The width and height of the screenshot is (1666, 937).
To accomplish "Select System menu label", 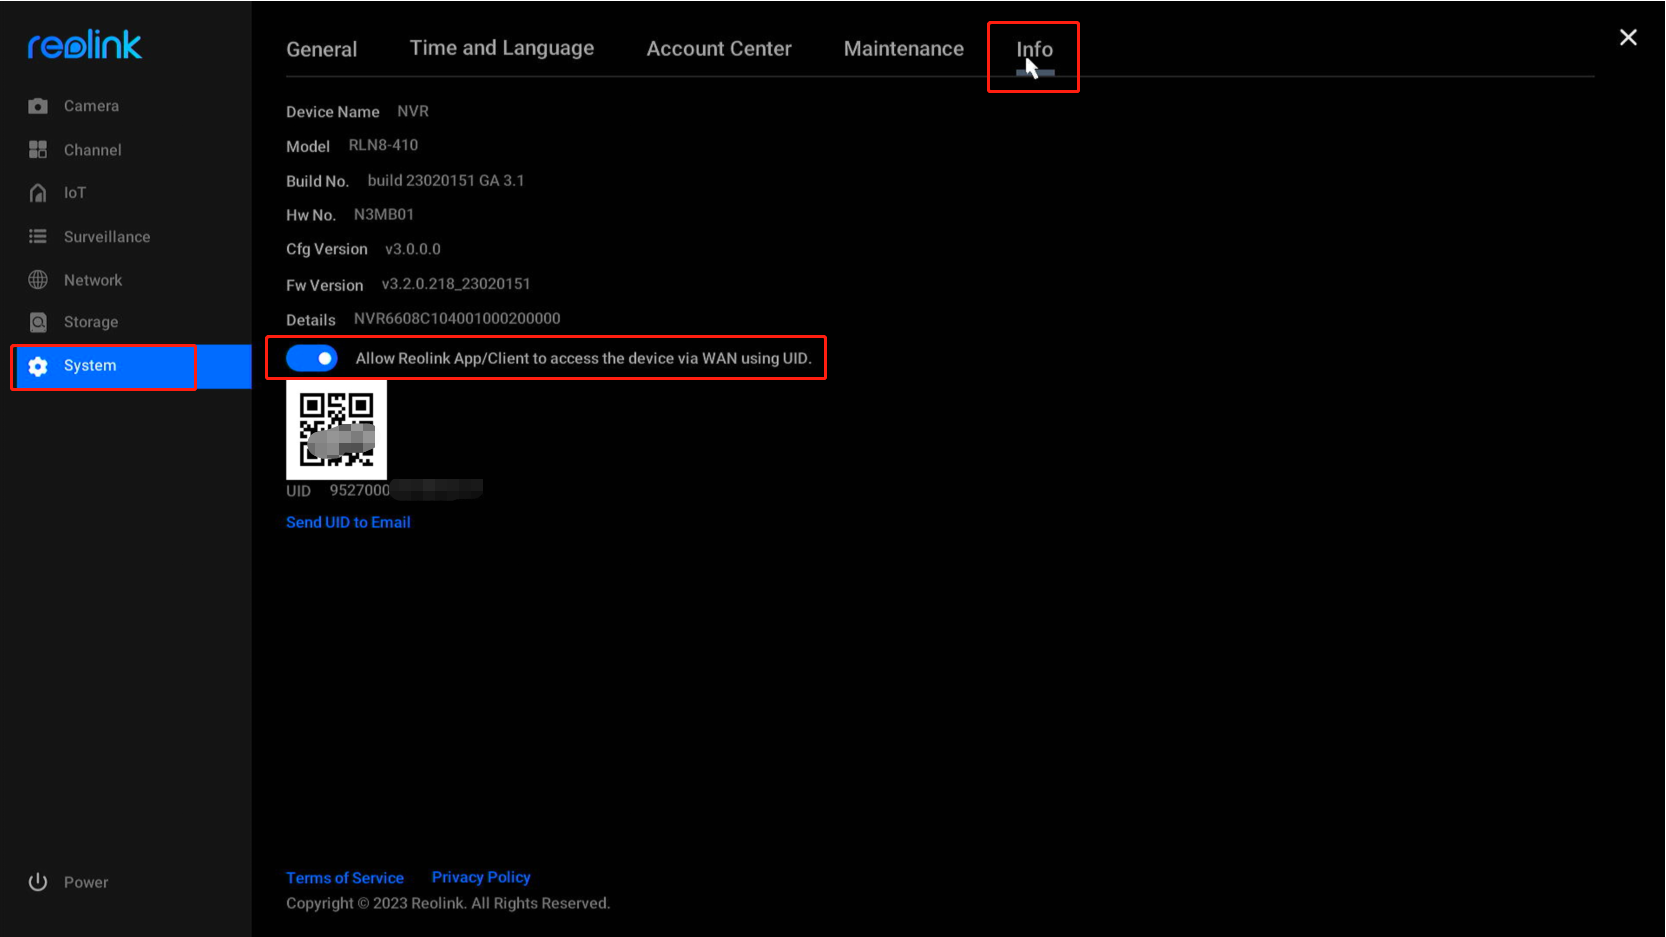I will (90, 366).
